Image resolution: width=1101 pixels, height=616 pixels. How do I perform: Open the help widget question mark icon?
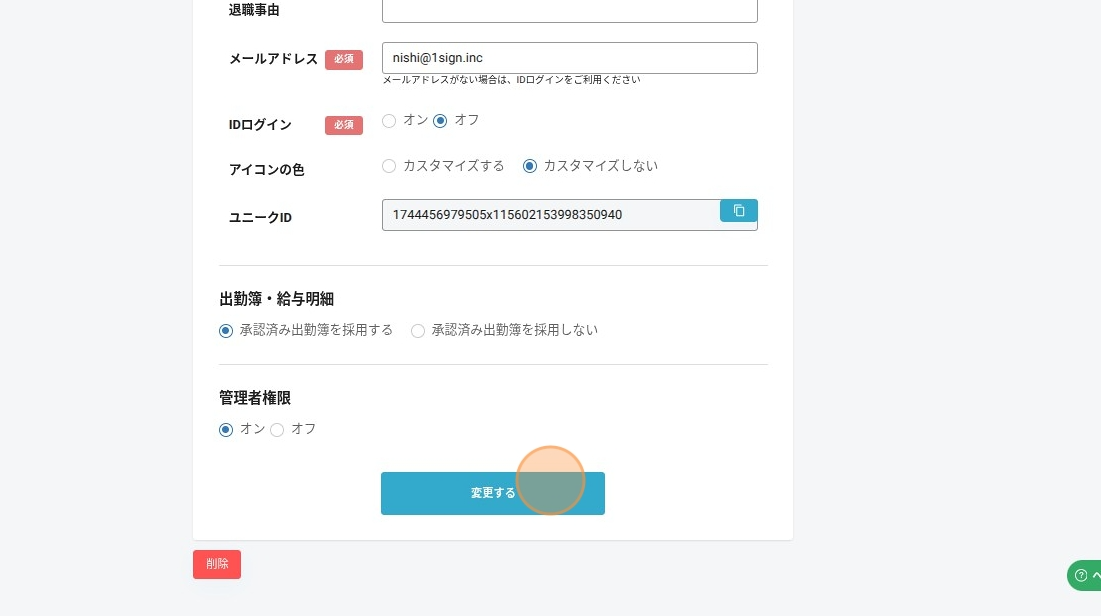point(1081,575)
